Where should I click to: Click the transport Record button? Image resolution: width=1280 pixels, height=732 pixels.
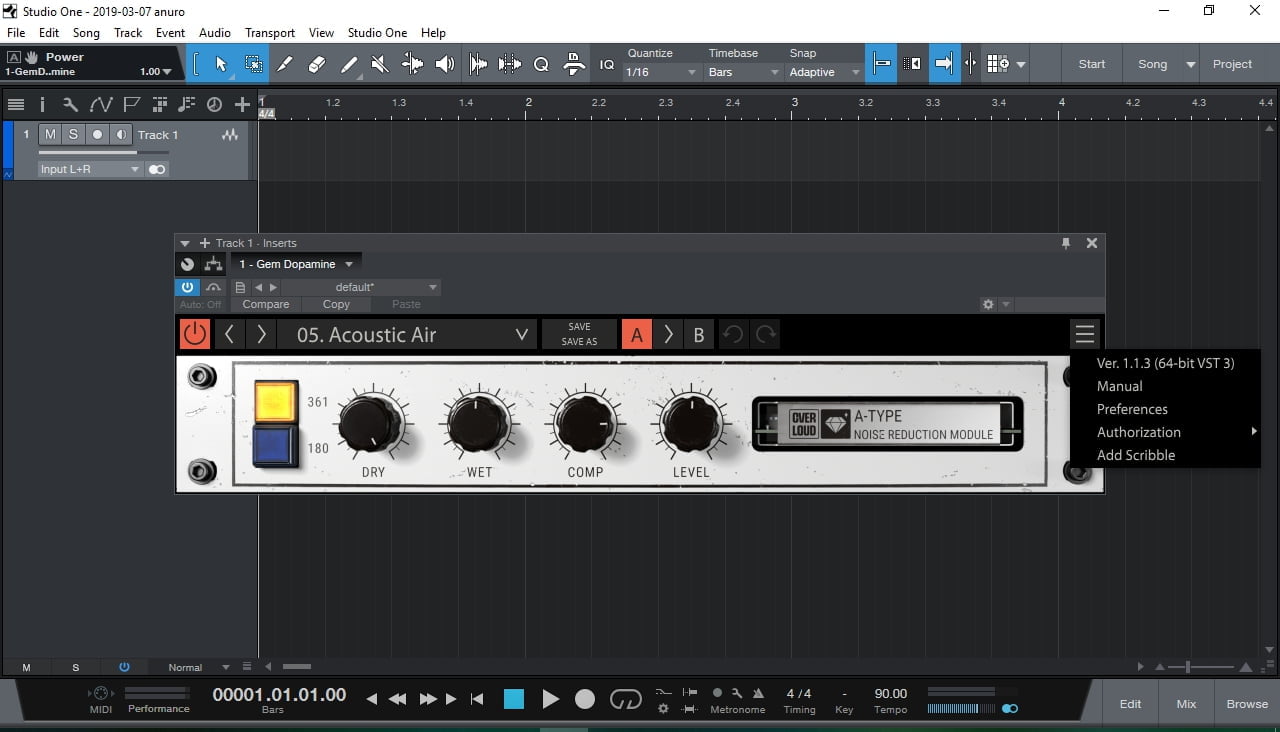point(585,699)
